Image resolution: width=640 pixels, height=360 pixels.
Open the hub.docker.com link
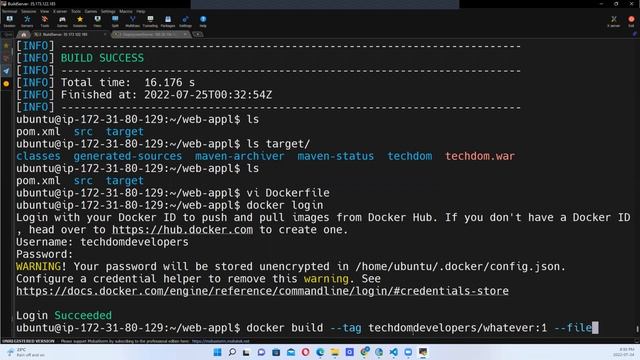(x=182, y=230)
